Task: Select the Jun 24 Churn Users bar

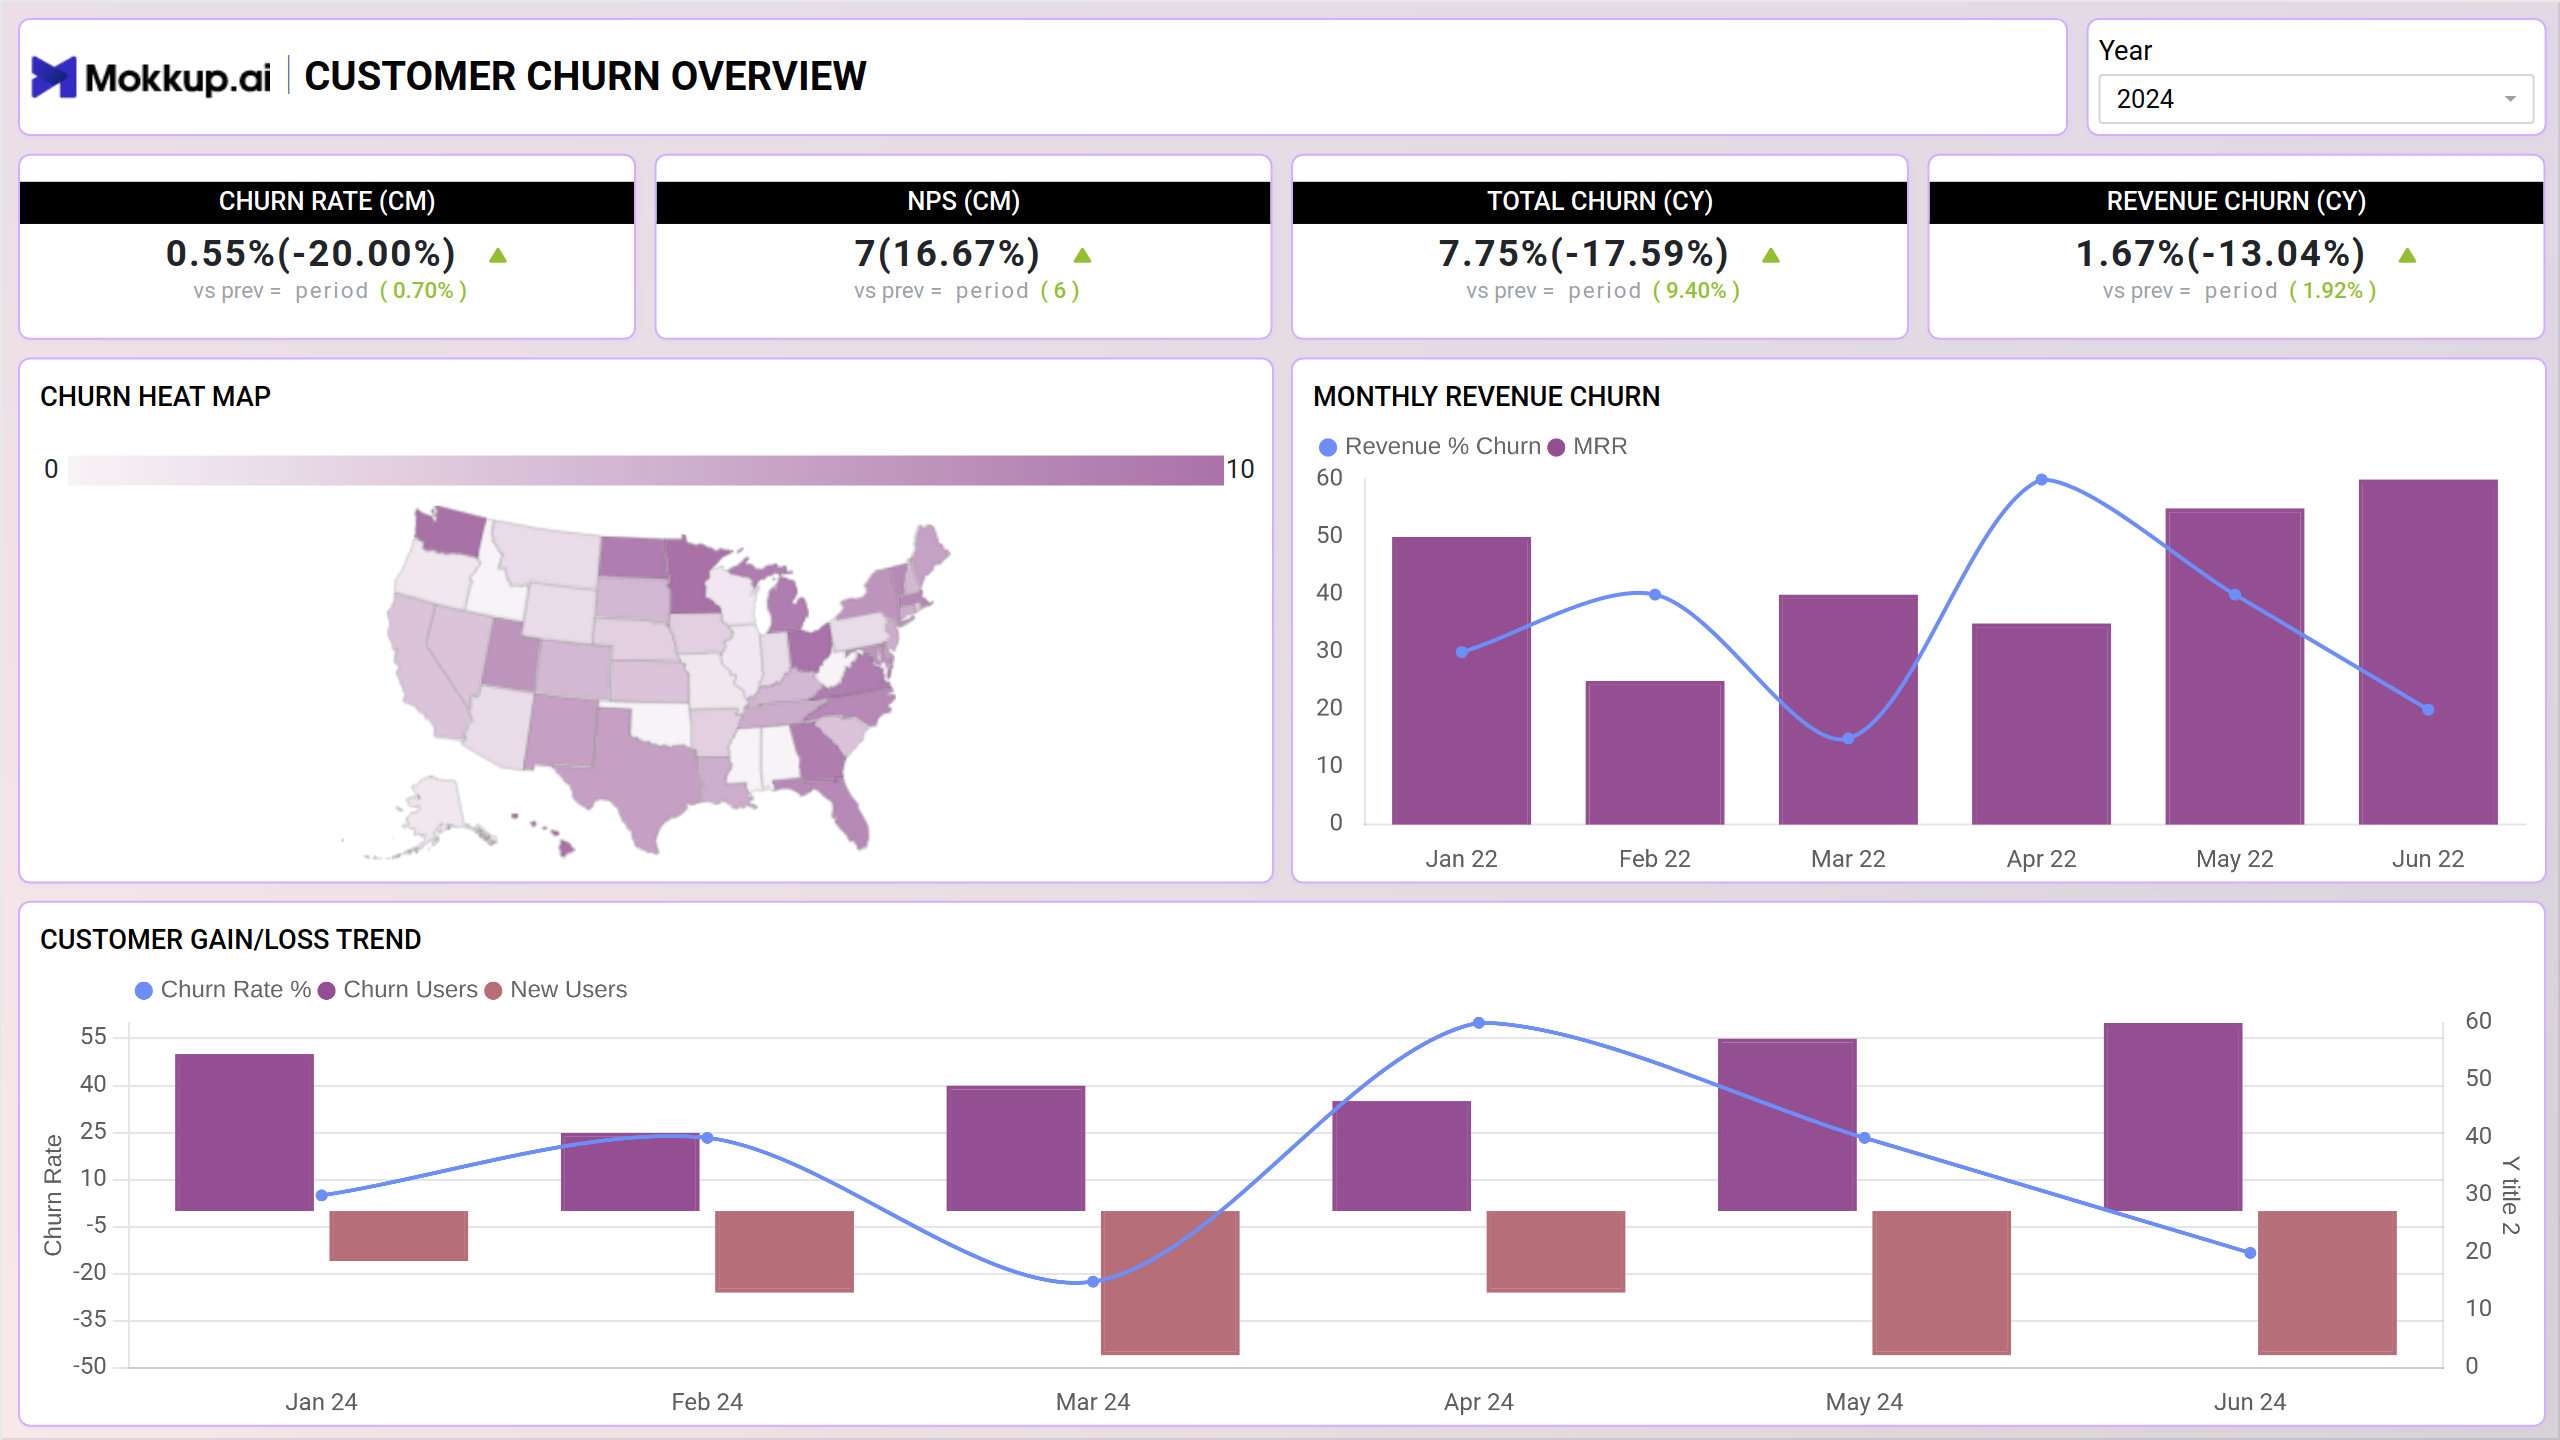Action: 2173,1117
